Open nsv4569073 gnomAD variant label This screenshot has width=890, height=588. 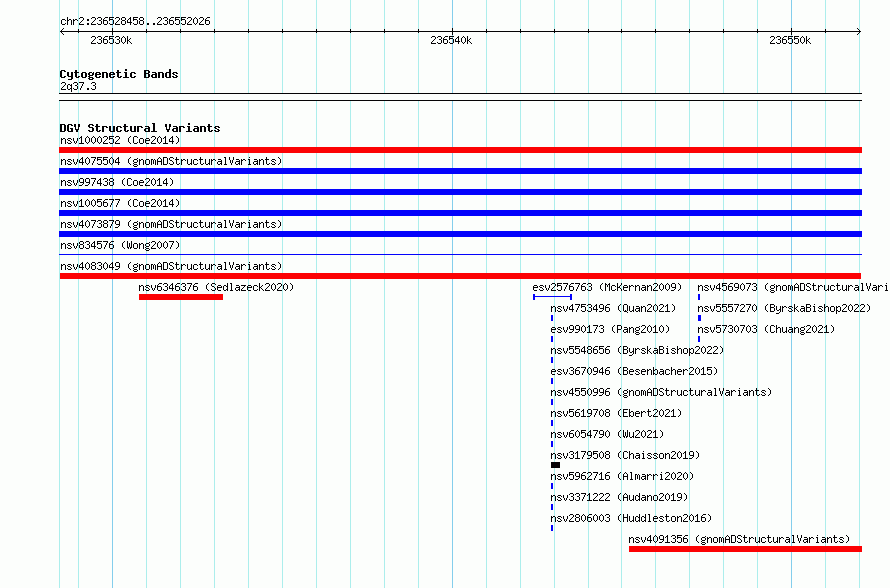pyautogui.click(x=793, y=287)
